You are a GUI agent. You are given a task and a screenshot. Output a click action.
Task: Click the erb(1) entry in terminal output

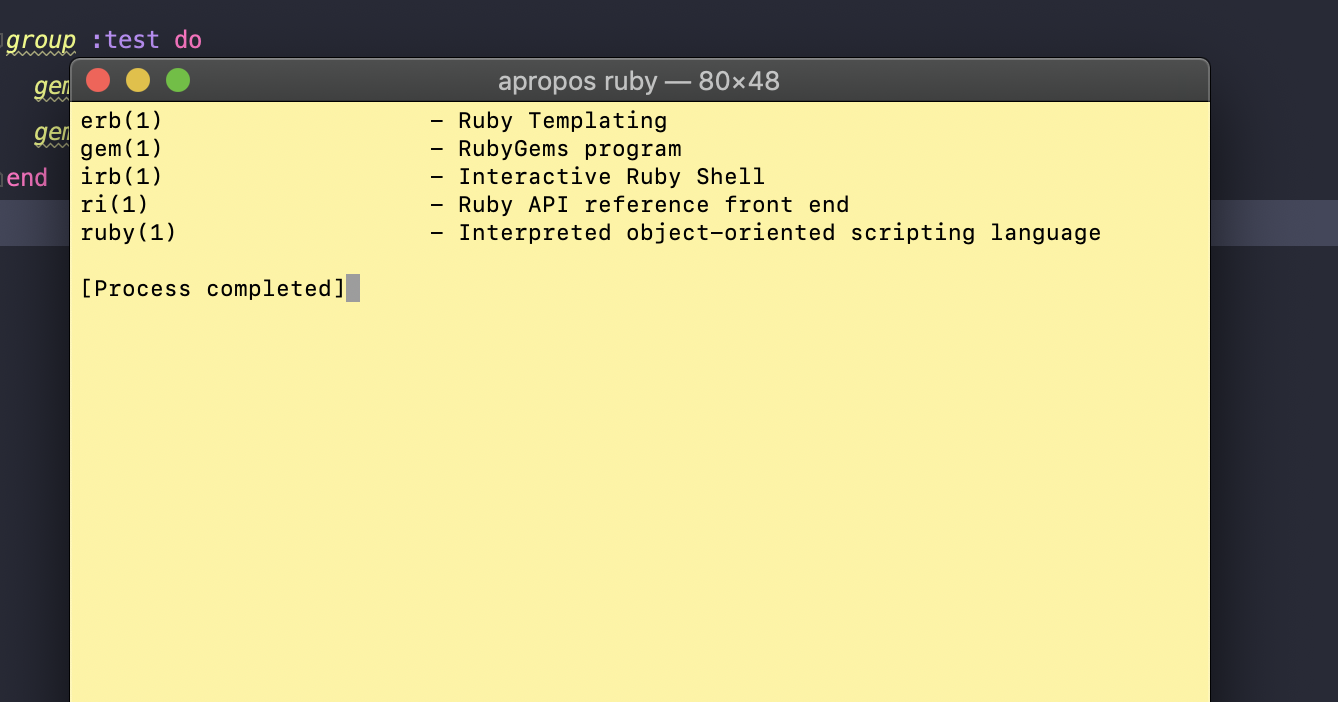coord(121,121)
